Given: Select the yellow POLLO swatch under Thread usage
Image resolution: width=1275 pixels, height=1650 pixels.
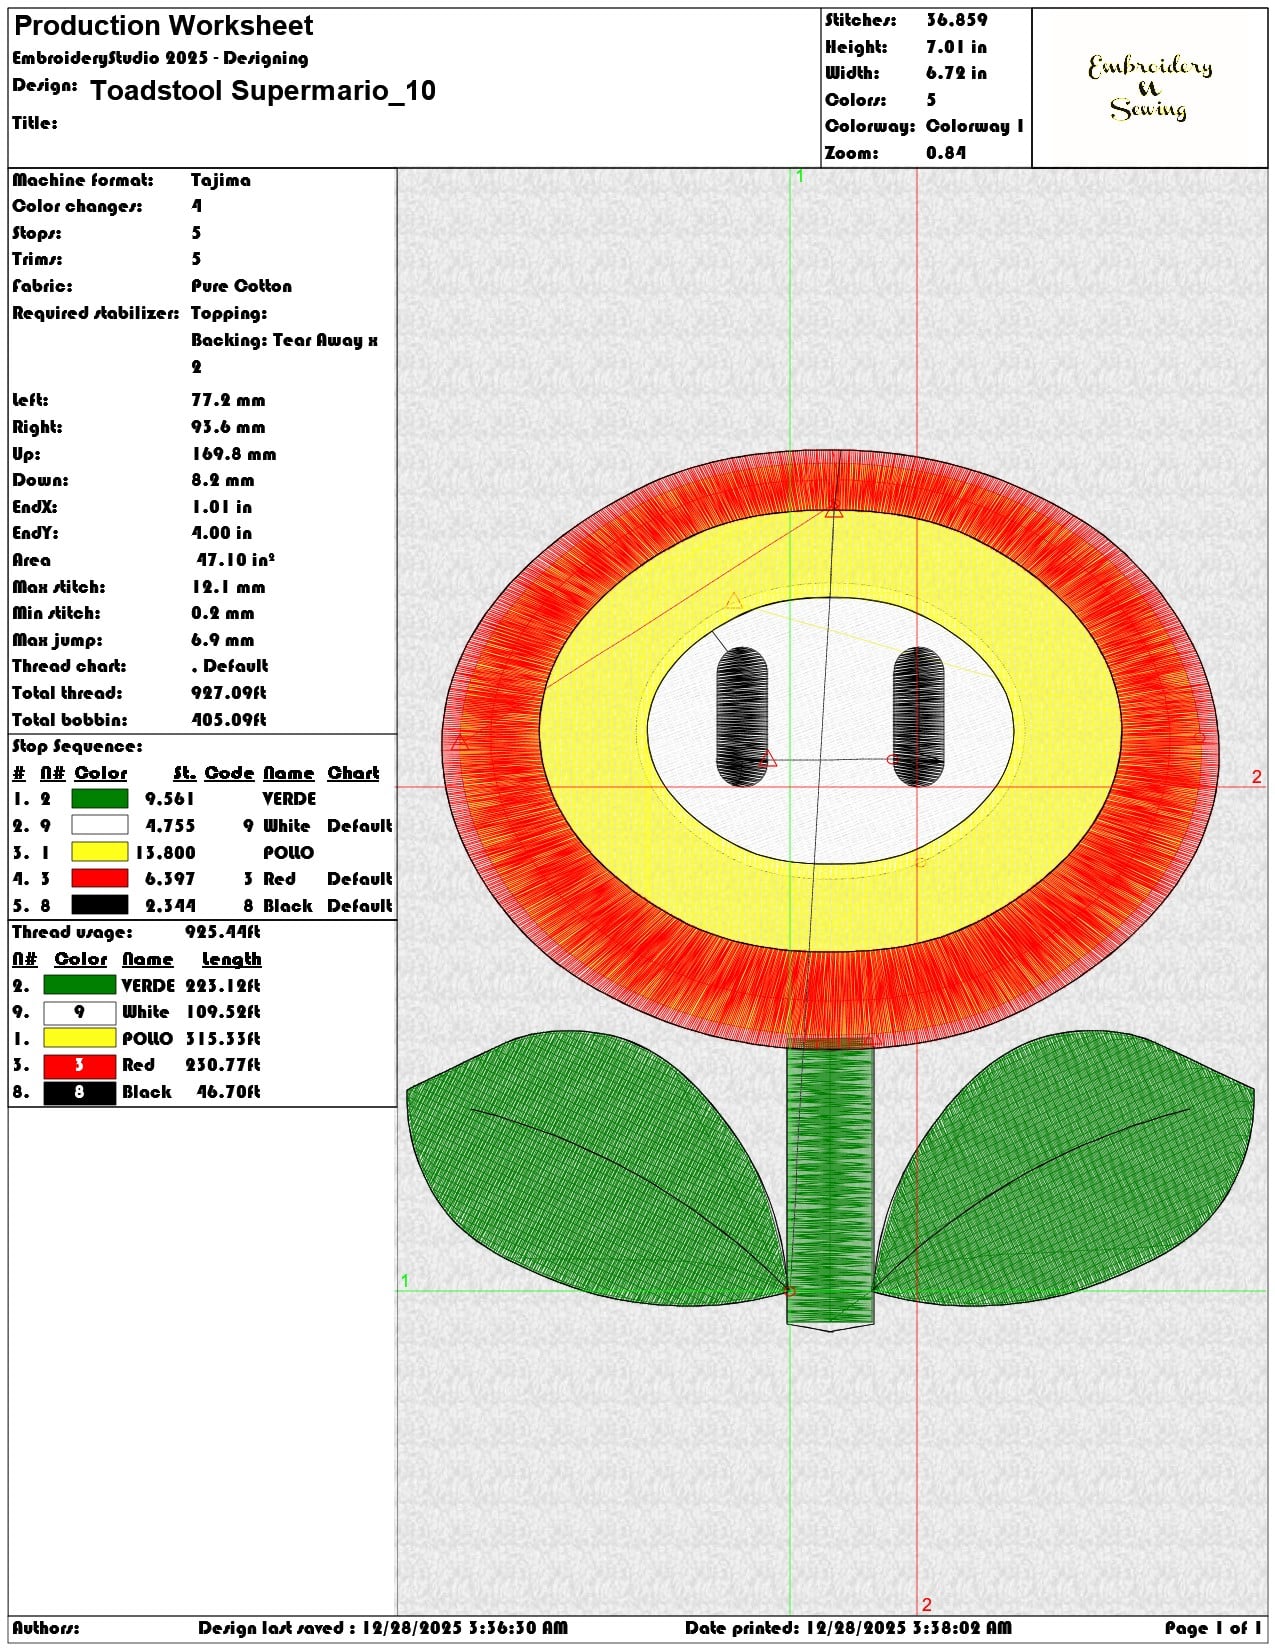Looking at the screenshot, I should pos(79,1039).
